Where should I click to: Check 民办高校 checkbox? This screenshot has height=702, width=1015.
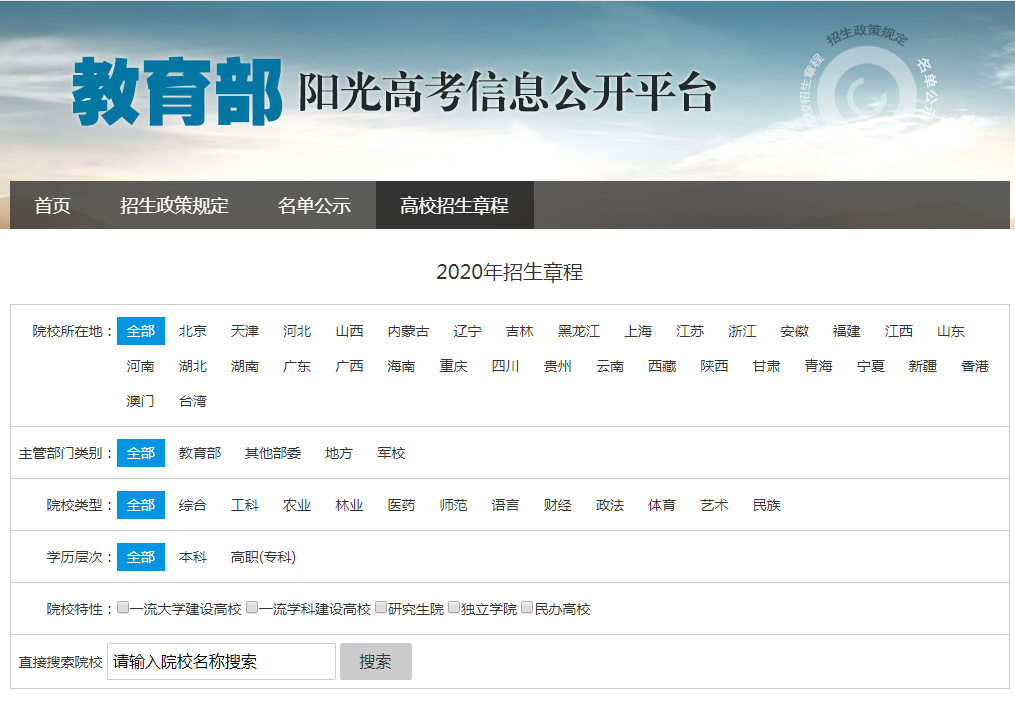pyautogui.click(x=528, y=607)
